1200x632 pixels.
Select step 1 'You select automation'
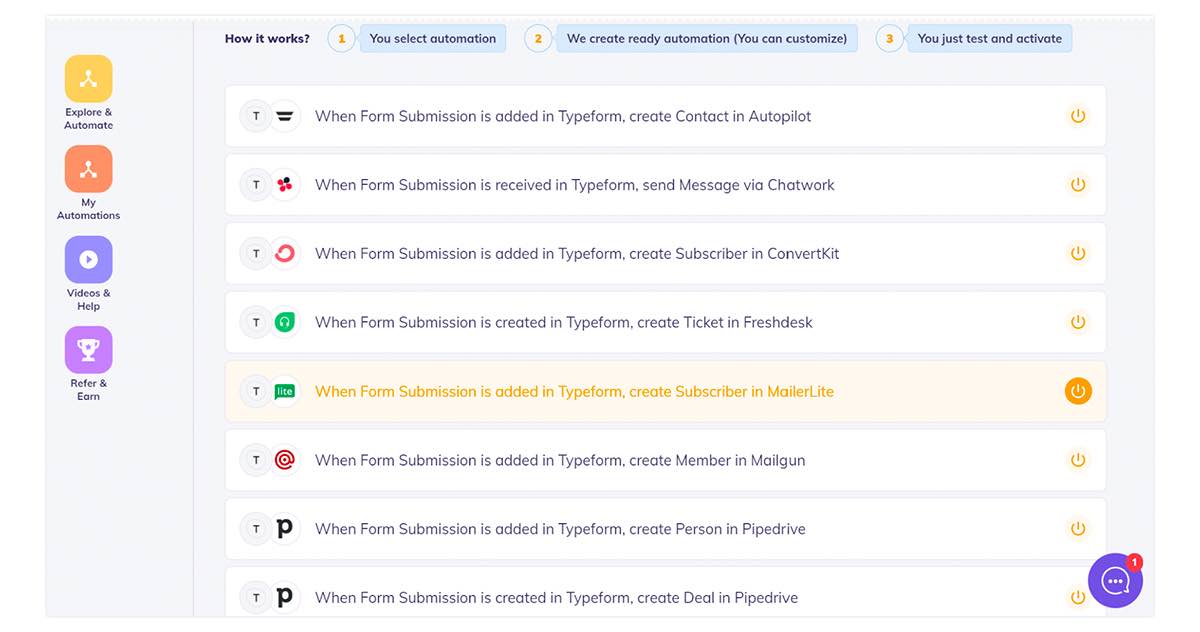tap(432, 39)
